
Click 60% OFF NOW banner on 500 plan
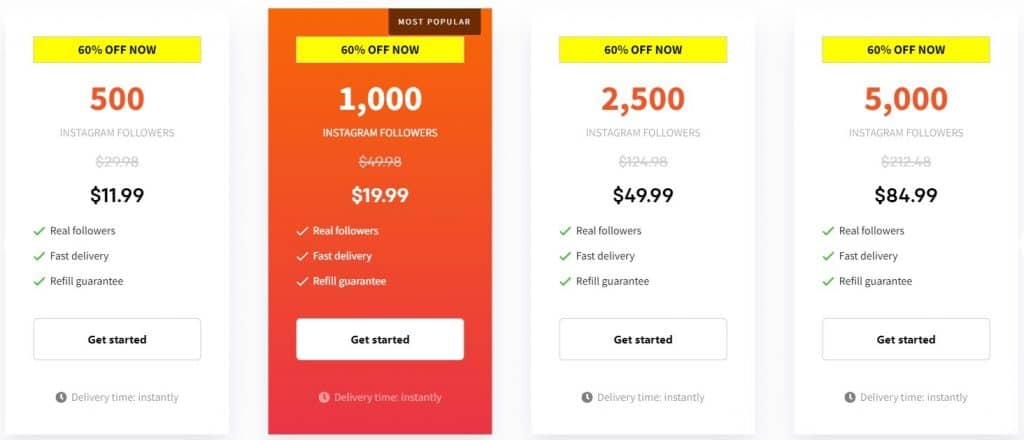[x=117, y=50]
